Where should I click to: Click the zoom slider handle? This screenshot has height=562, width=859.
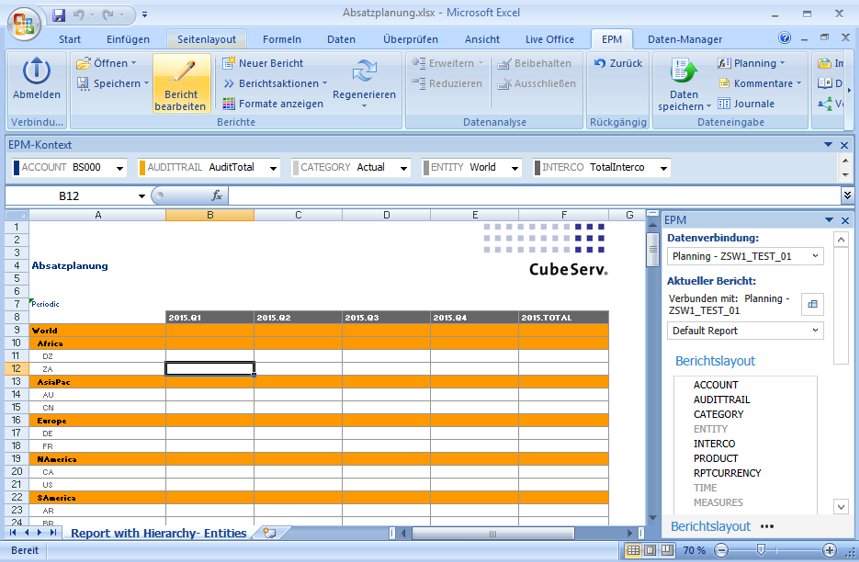click(760, 550)
